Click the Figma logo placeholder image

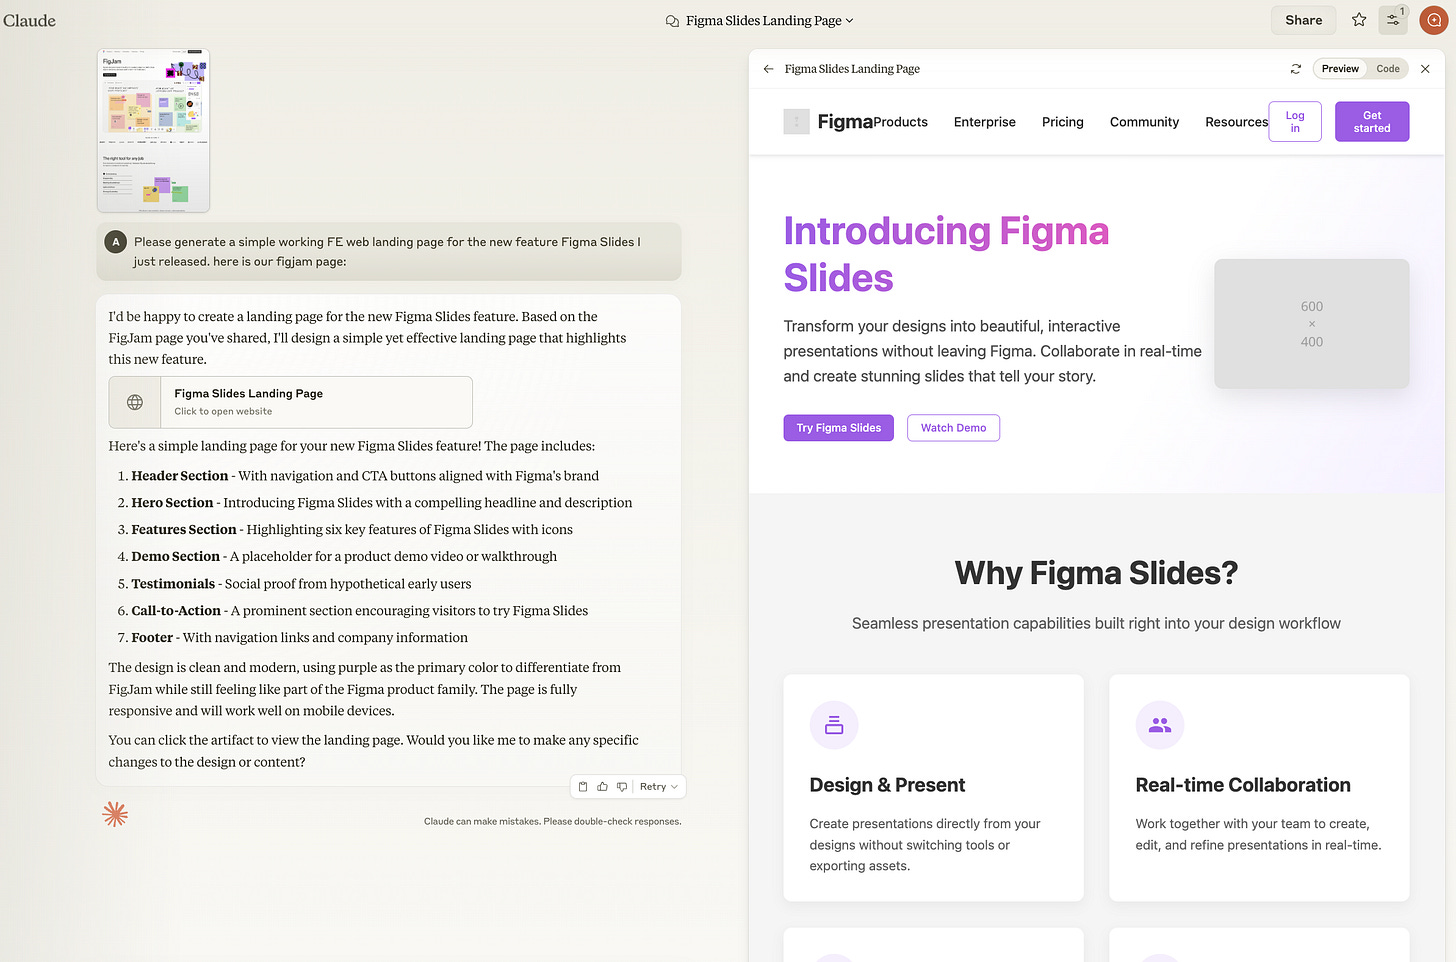click(796, 122)
